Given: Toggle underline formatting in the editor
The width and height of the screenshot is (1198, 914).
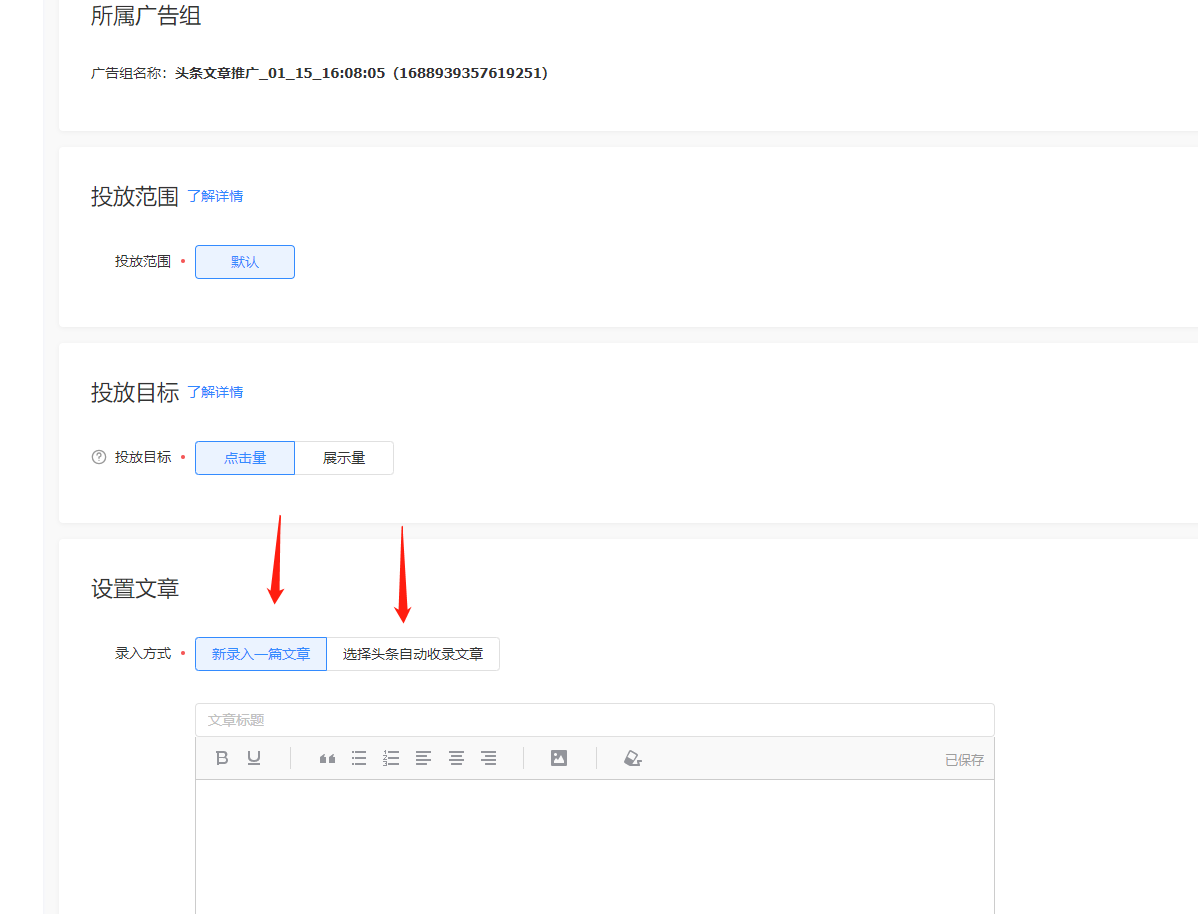Looking at the screenshot, I should (x=254, y=757).
